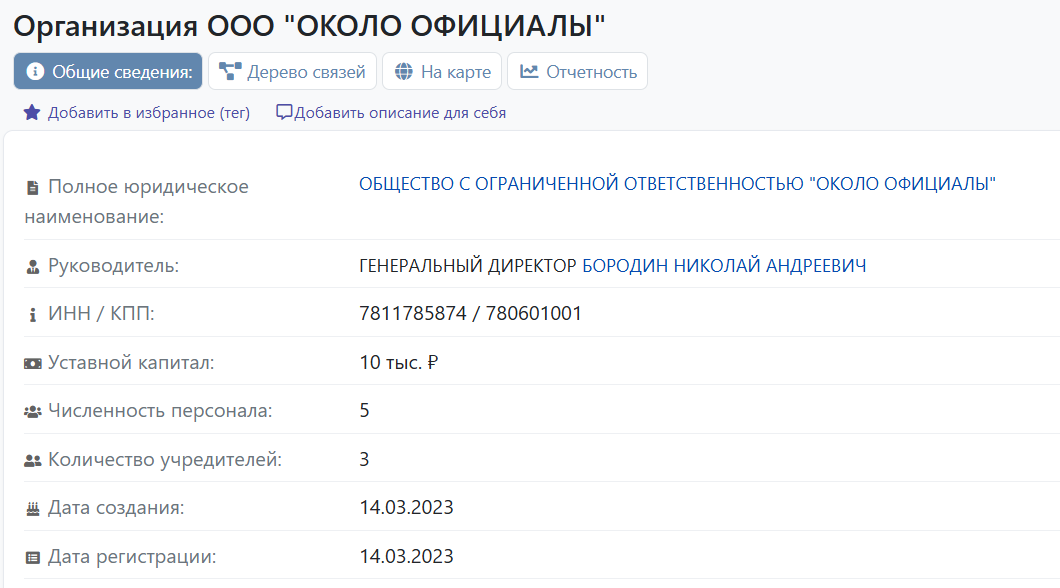Select the capital value 10 тыс. ₽
Viewport: 1060px width, 588px height.
pyautogui.click(x=399, y=362)
